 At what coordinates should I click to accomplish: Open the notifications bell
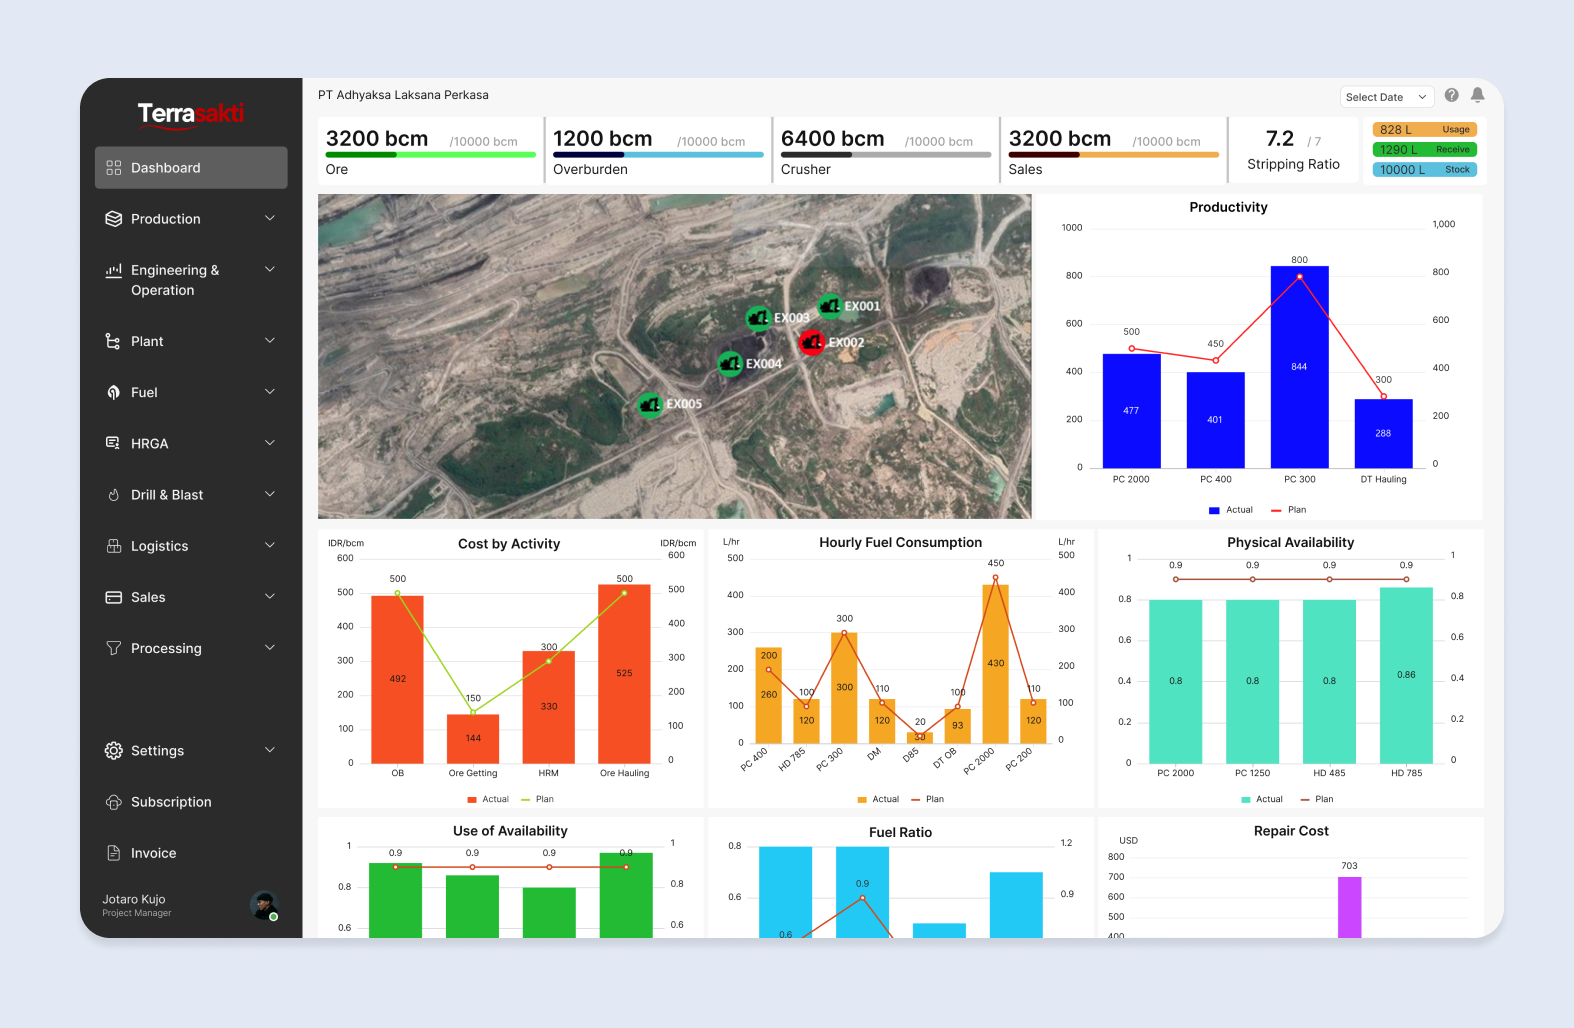tap(1477, 95)
